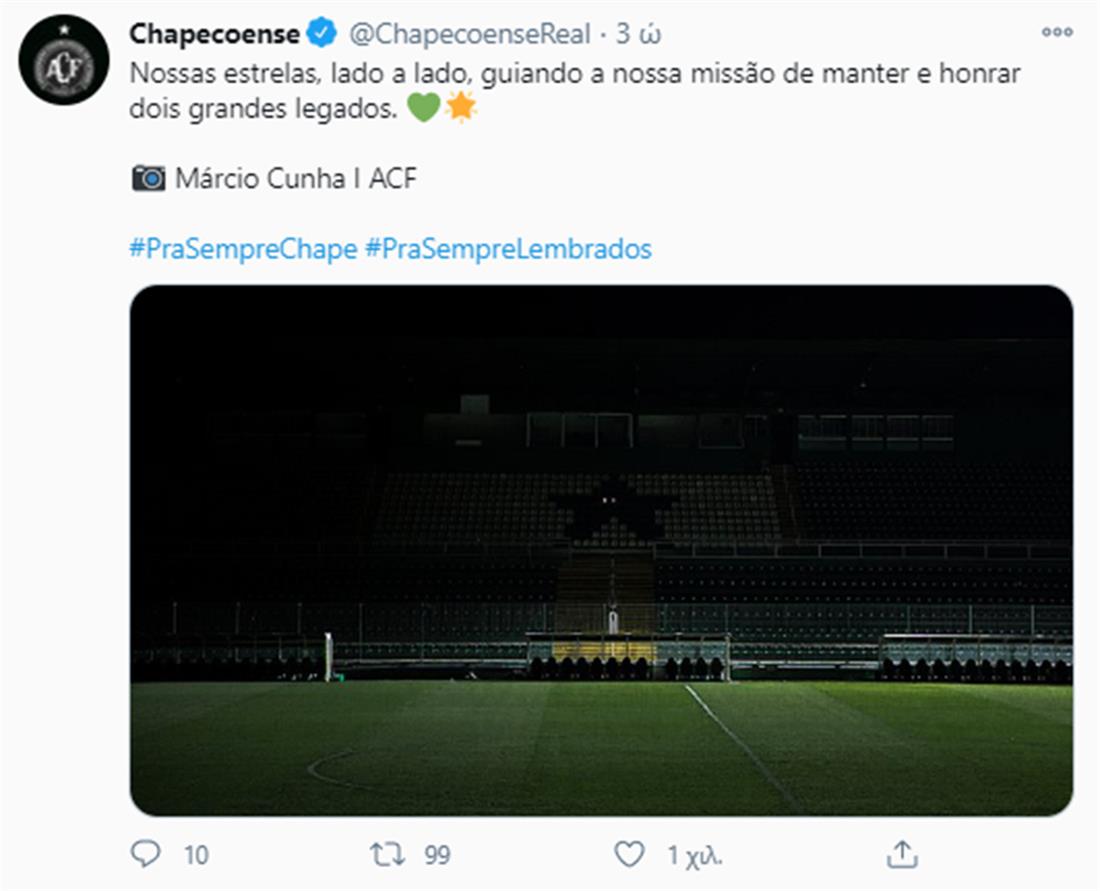This screenshot has height=891, width=1100.
Task: Click the share upload icon
Action: pyautogui.click(x=902, y=854)
